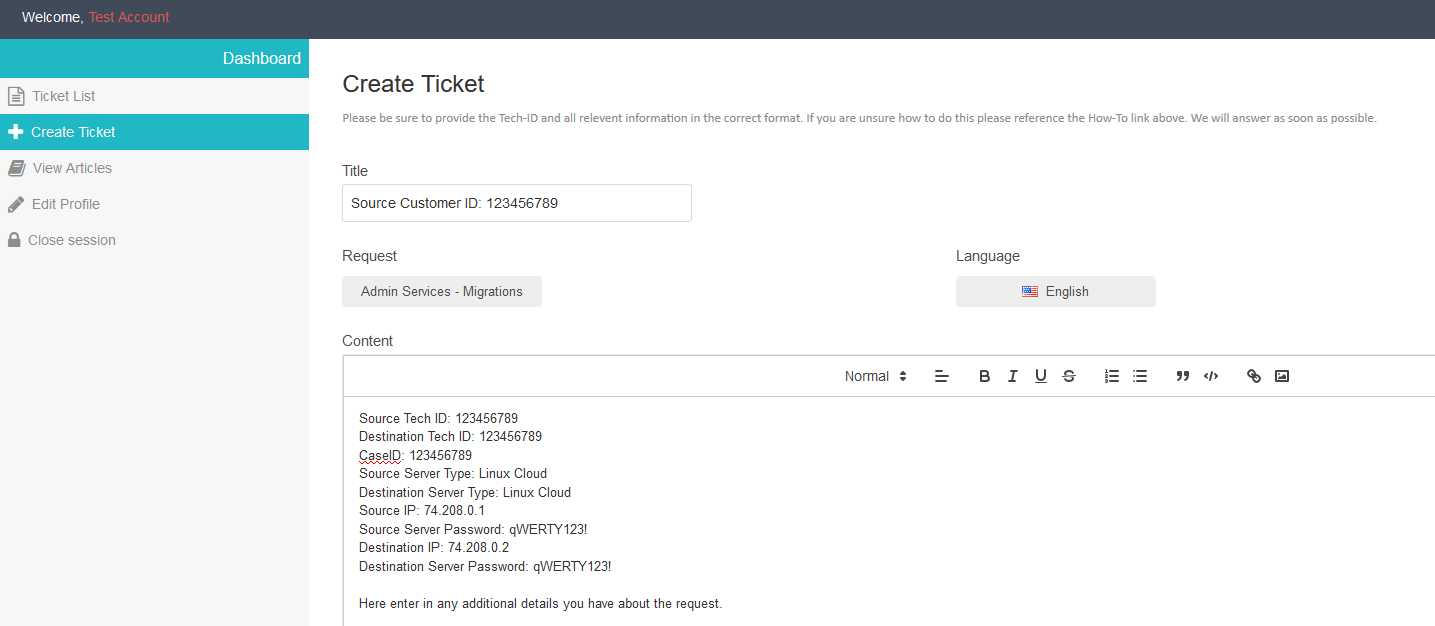Insert a blockquote in content
The image size is (1435, 626).
1182,376
